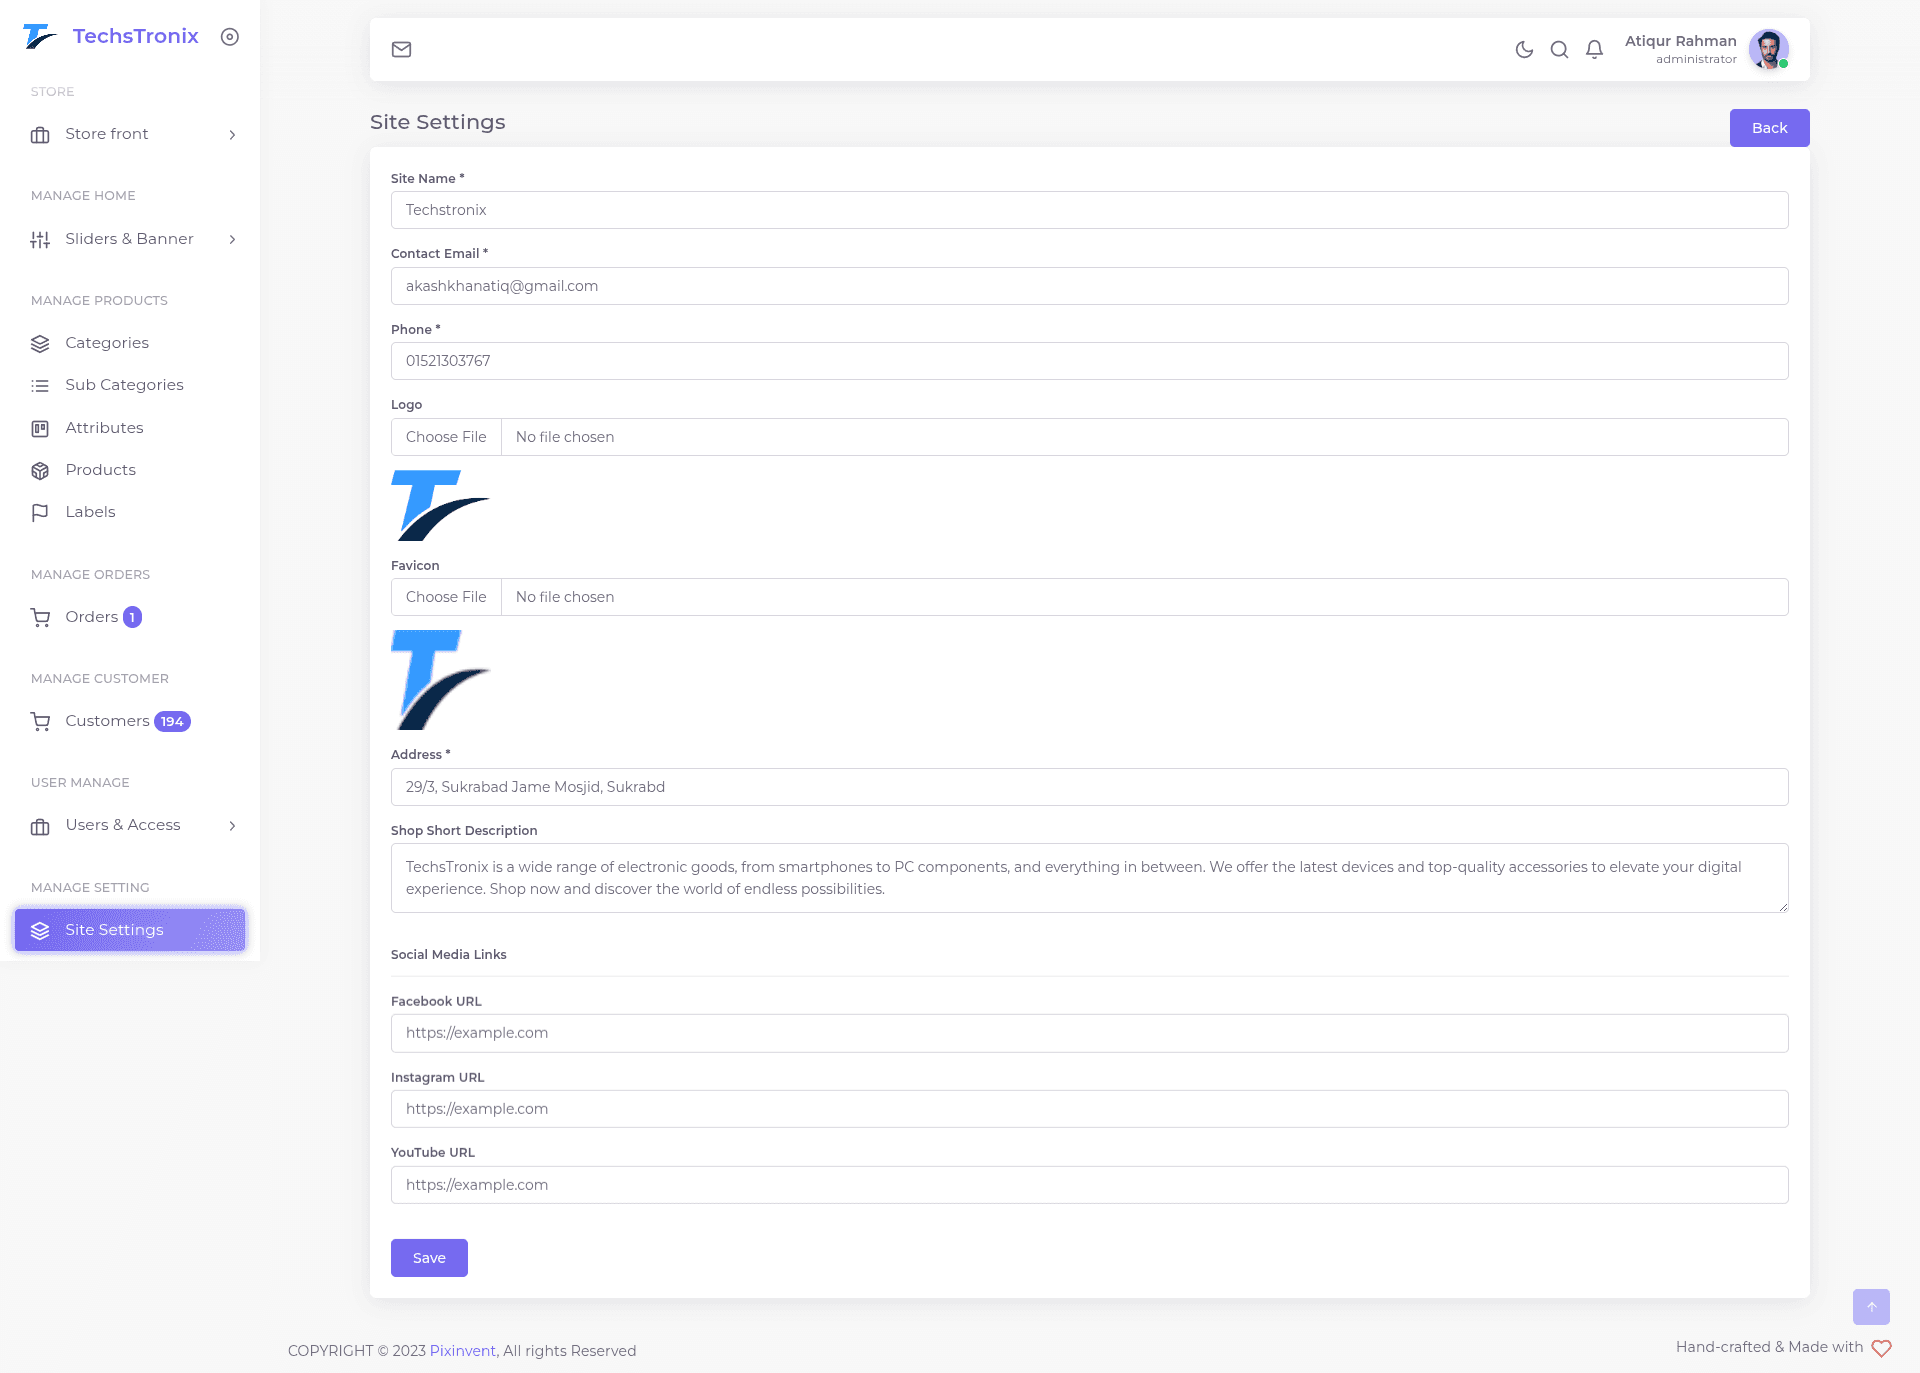
Task: Follow the Pixinvent footer link
Action: coord(462,1351)
